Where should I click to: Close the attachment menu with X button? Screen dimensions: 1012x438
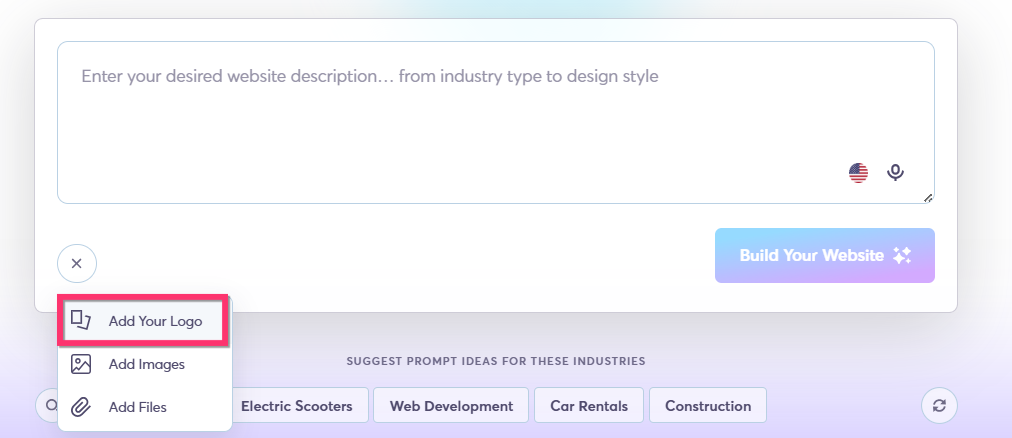tap(77, 263)
